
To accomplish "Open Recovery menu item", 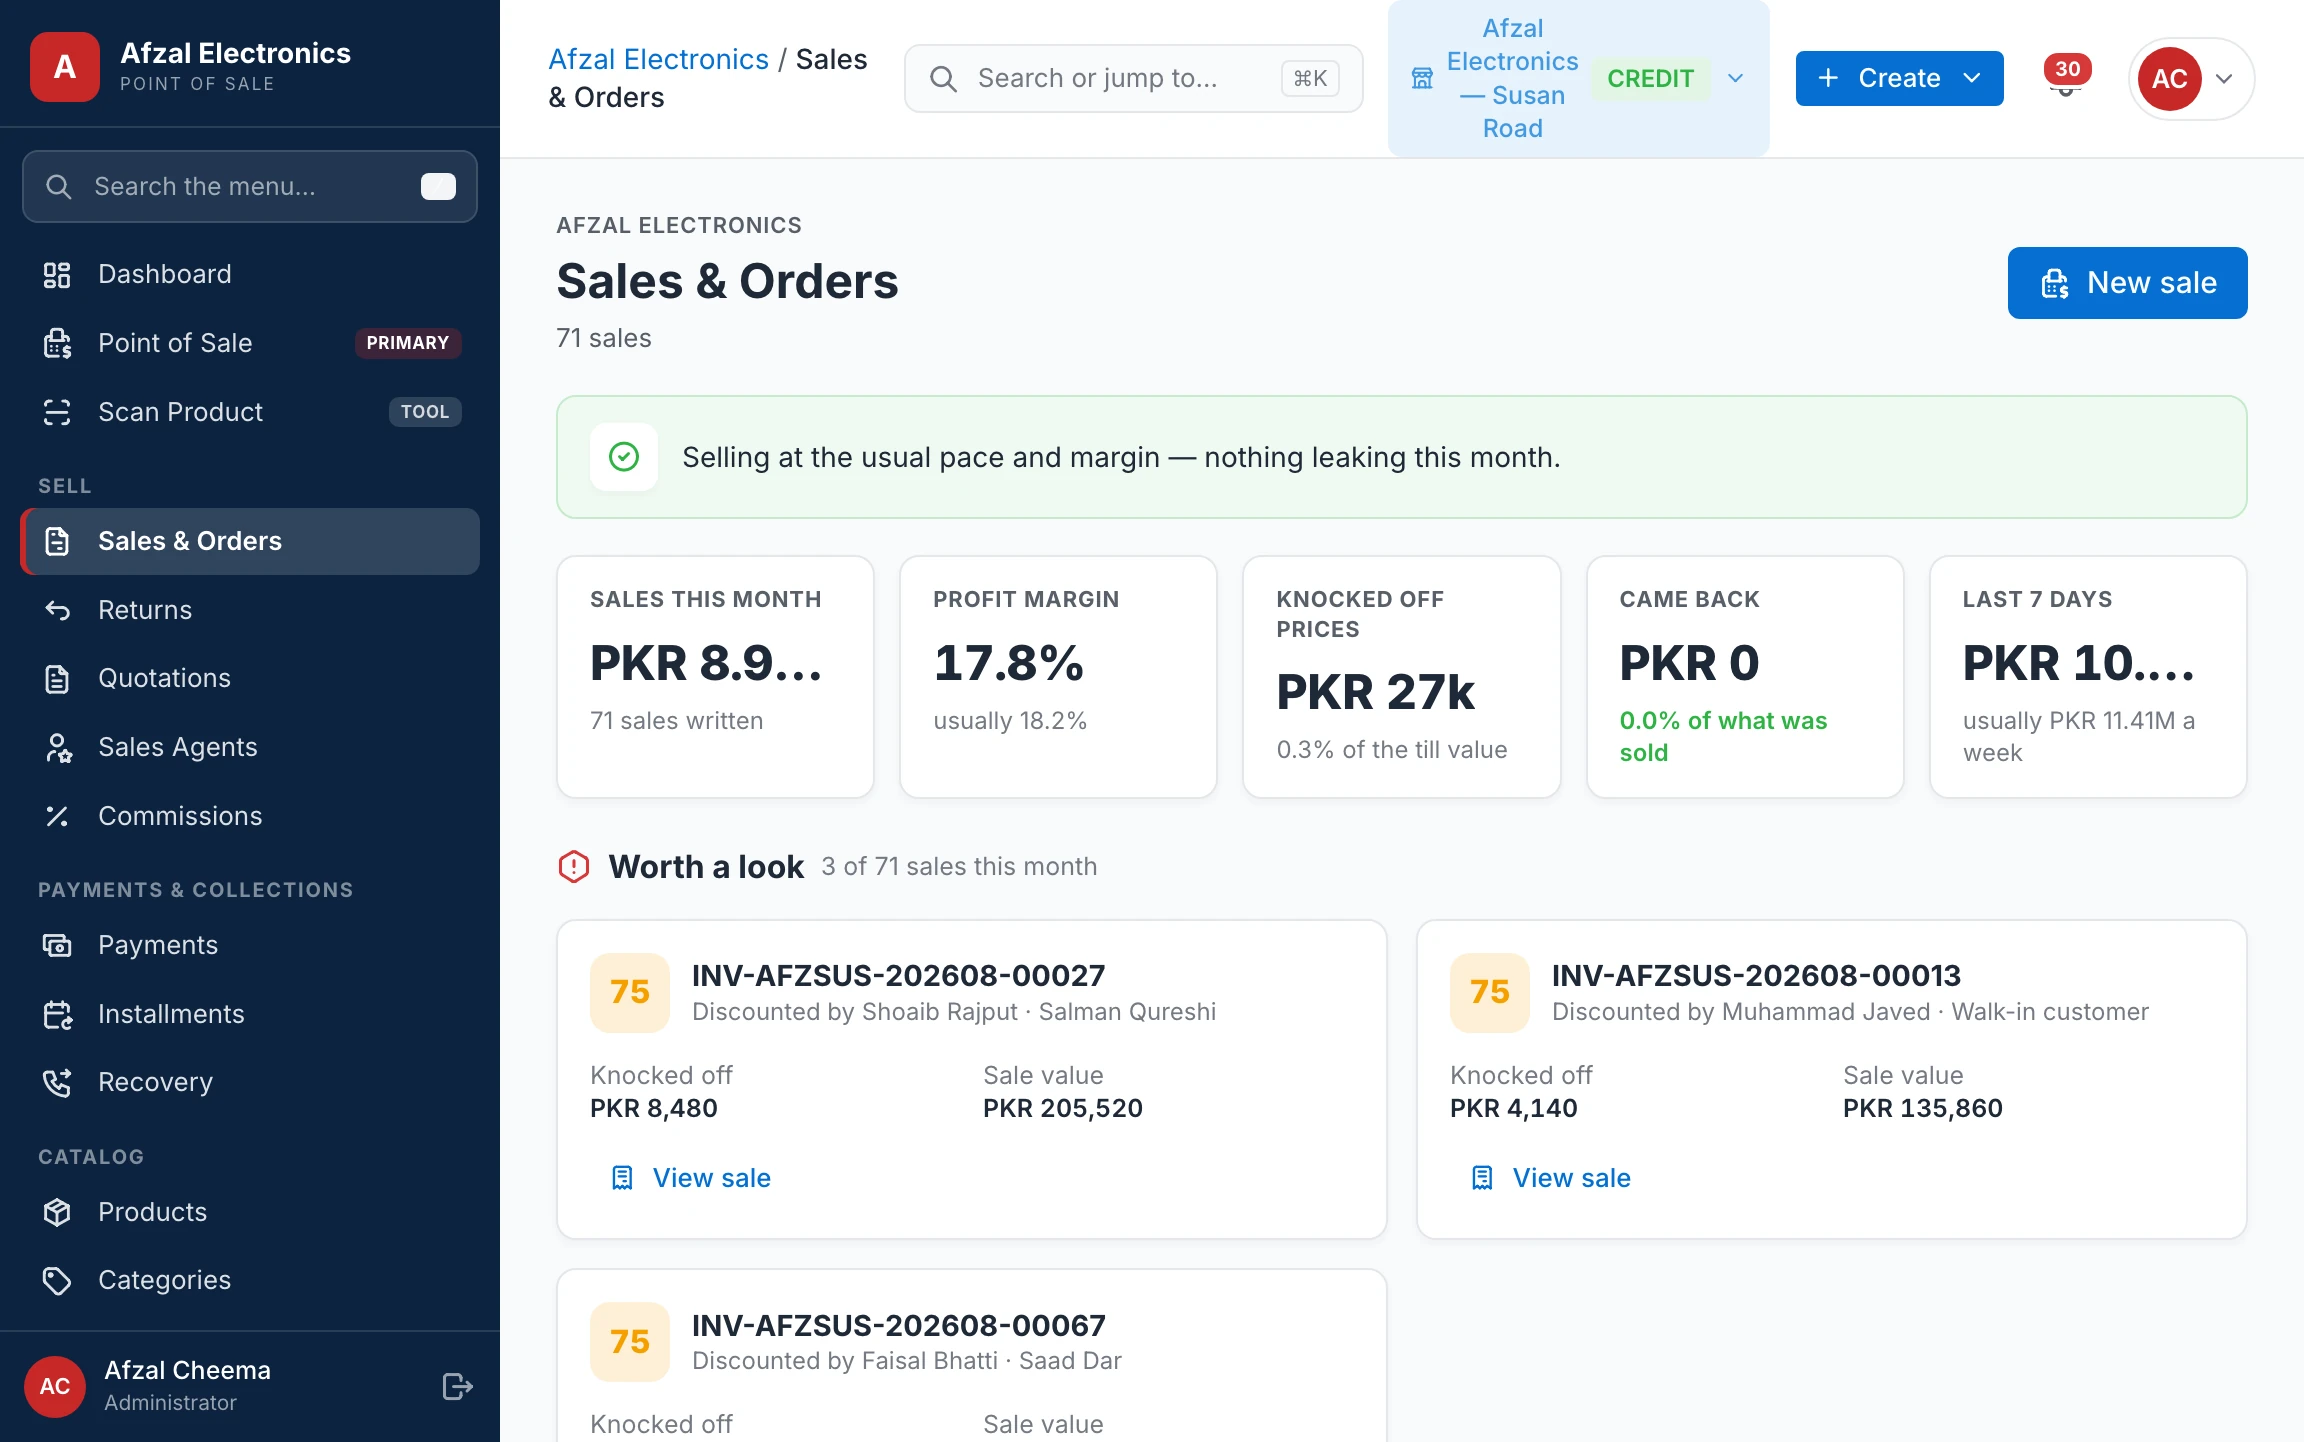I will click(250, 1082).
